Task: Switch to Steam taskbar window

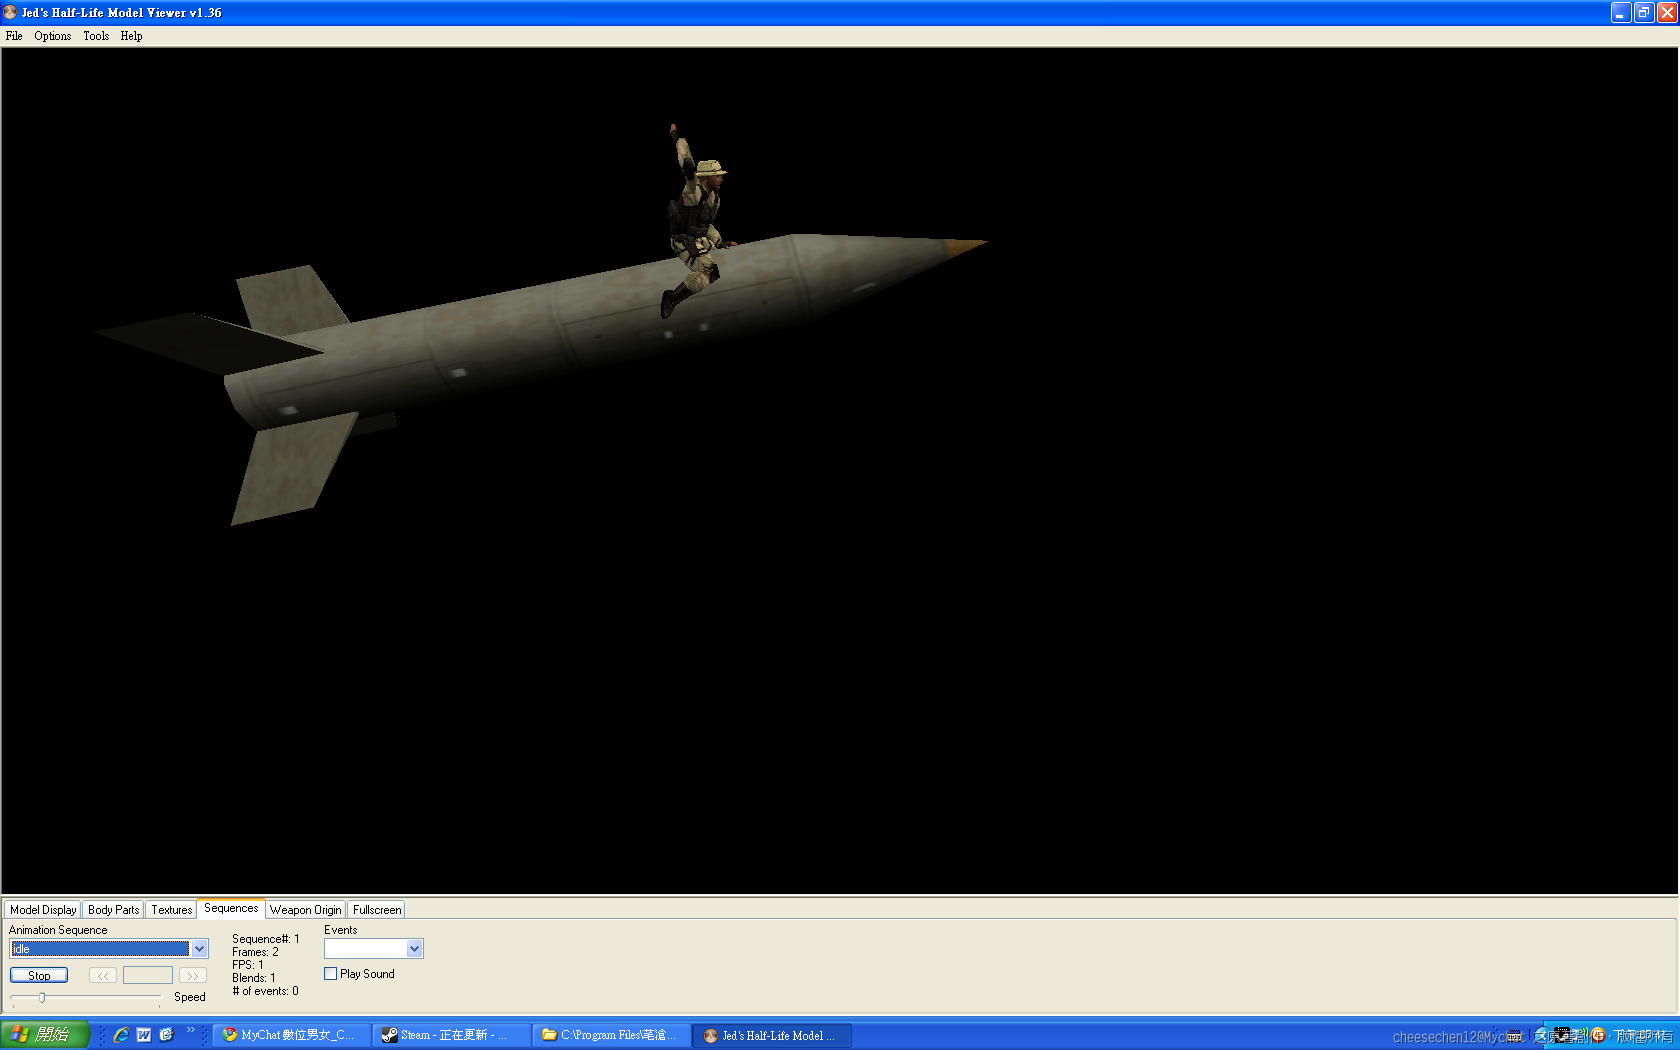Action: click(x=452, y=1035)
